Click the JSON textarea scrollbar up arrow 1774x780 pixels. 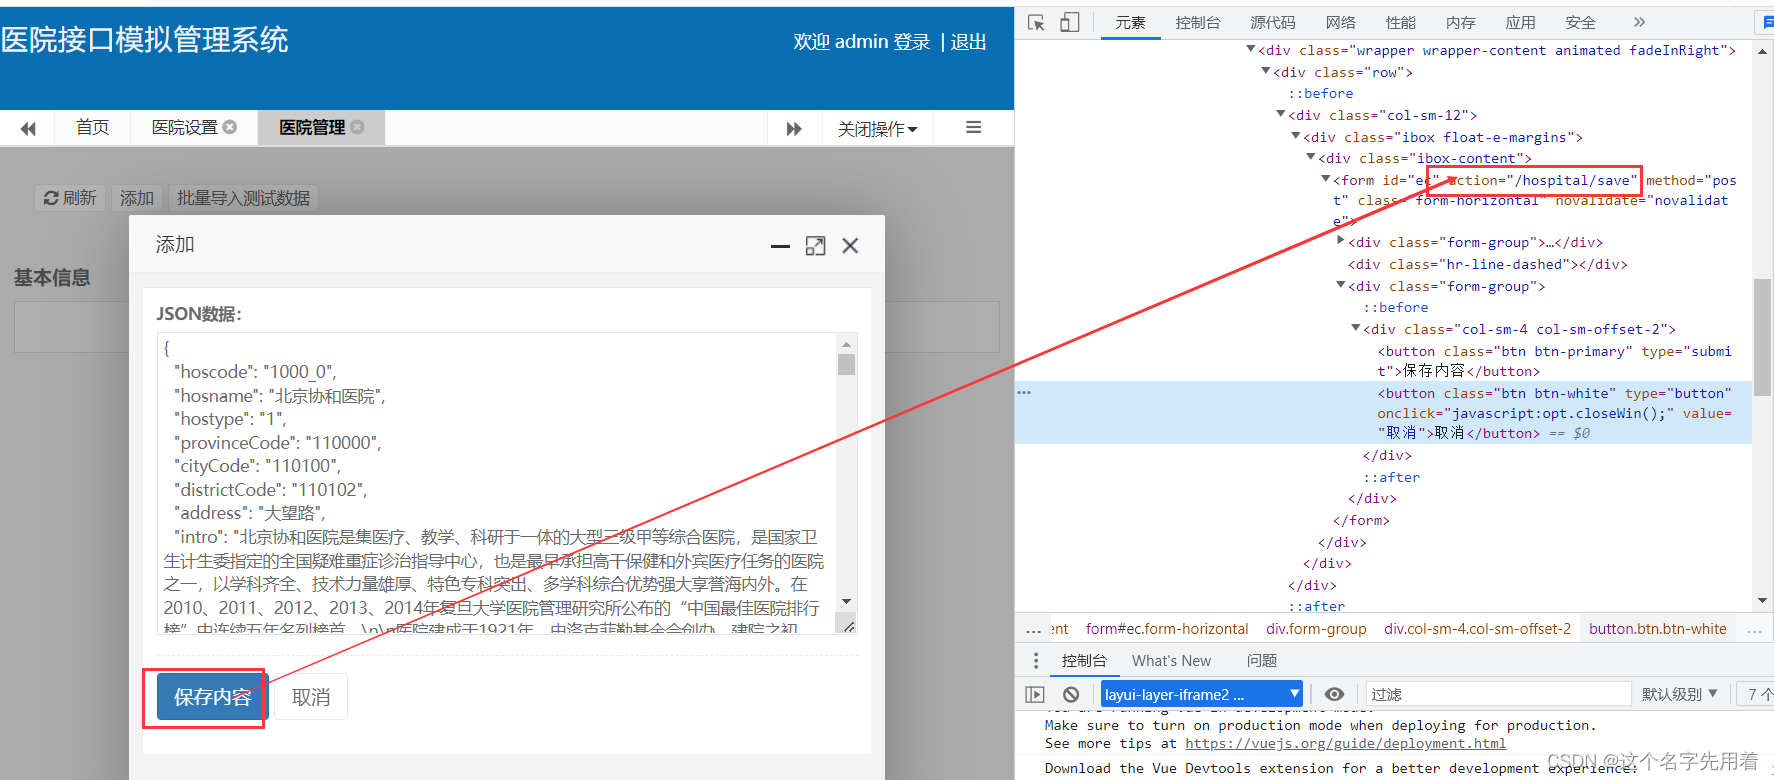[847, 343]
